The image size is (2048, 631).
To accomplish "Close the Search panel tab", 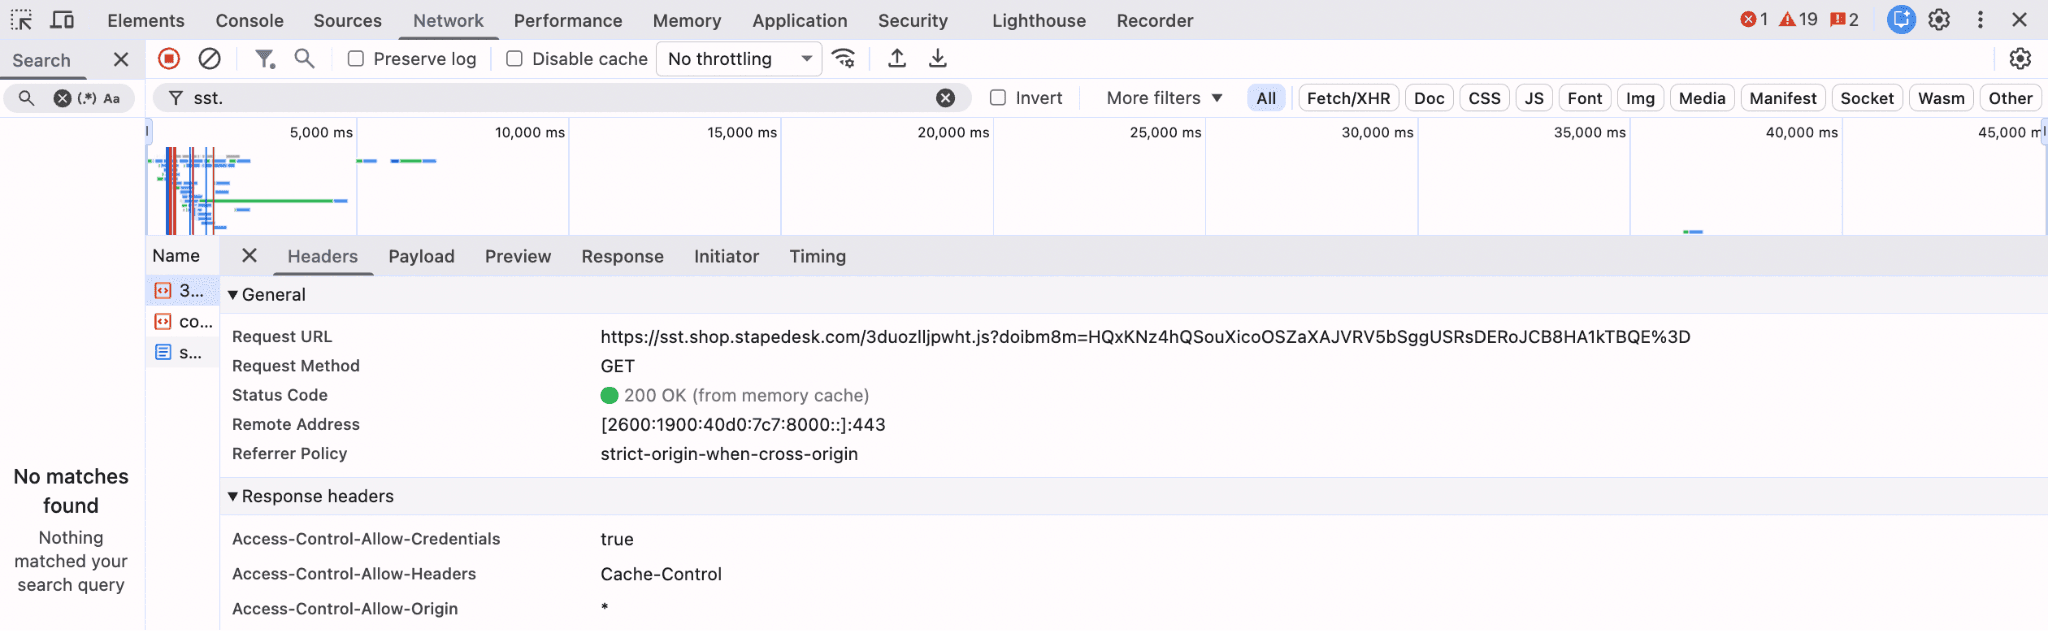I will coord(121,60).
